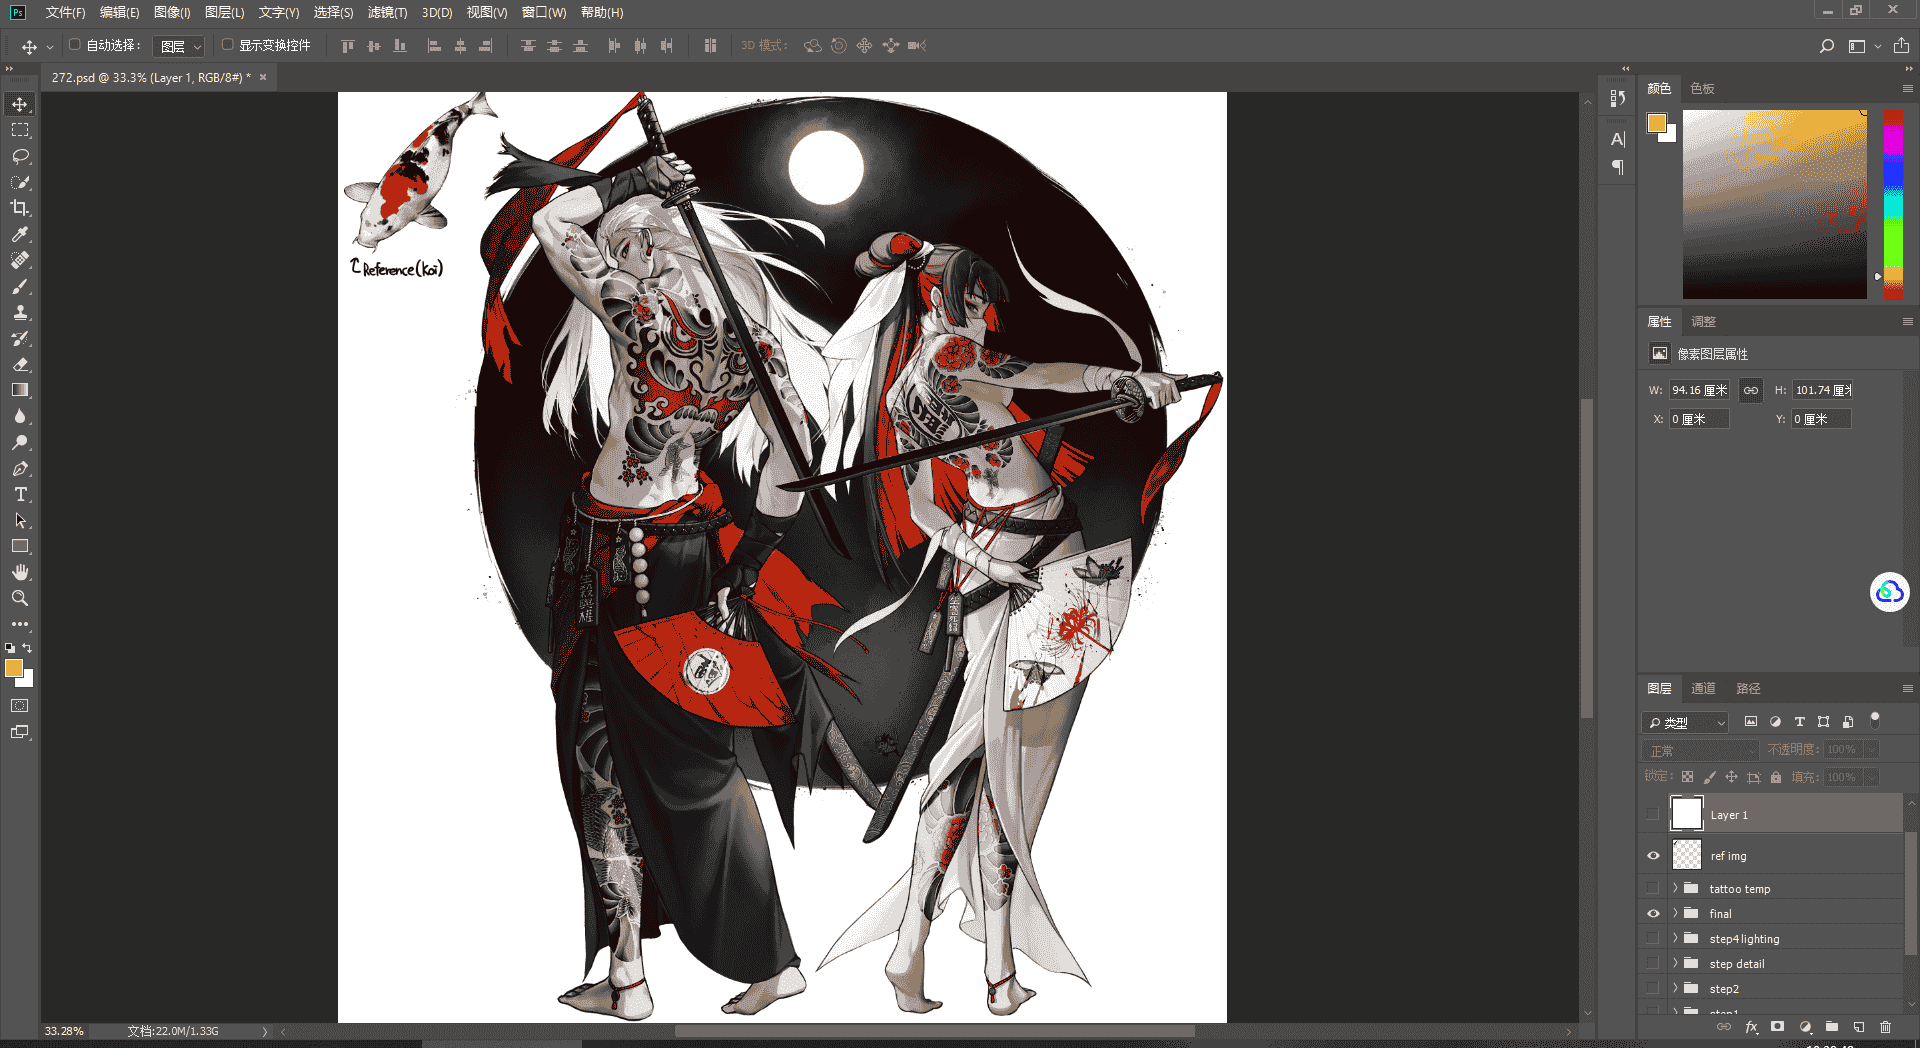Show the Layer 1 layer
Image resolution: width=1920 pixels, height=1048 pixels.
(1653, 815)
